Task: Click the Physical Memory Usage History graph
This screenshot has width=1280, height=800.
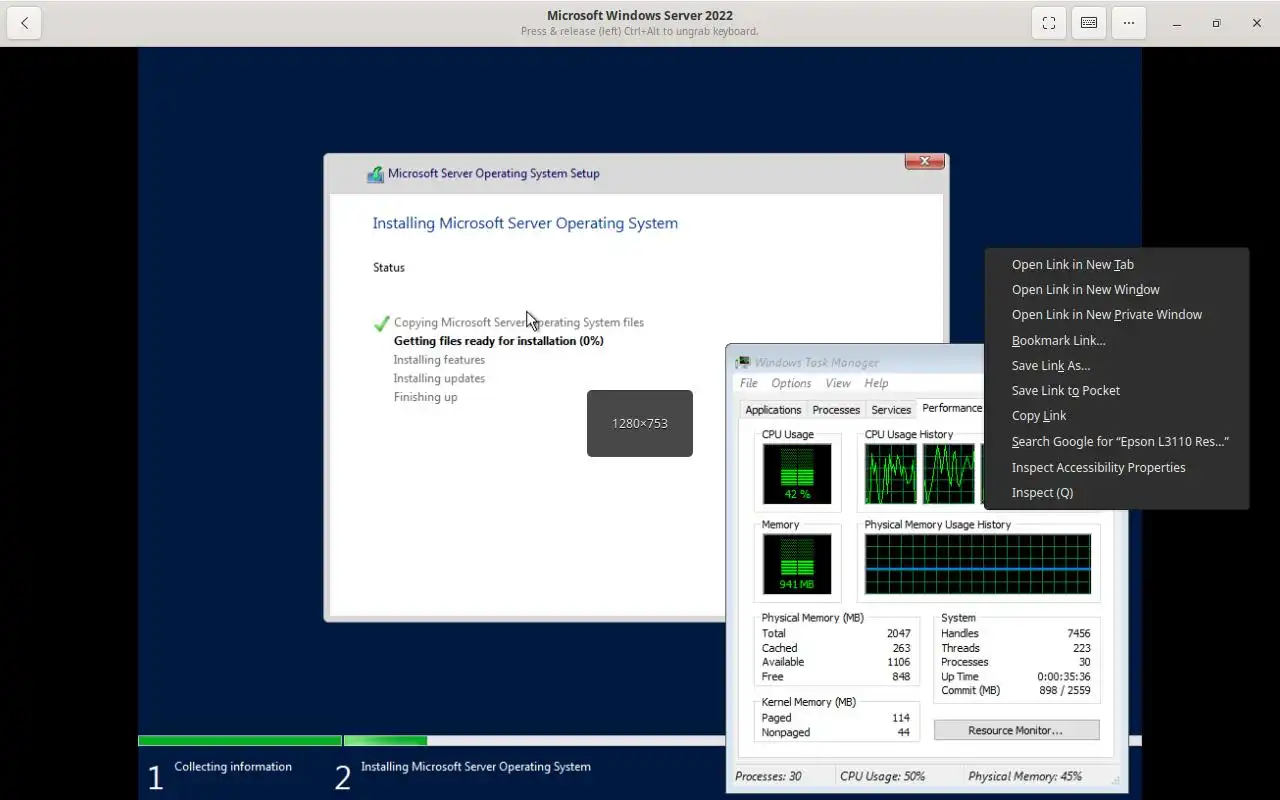Action: [x=978, y=564]
